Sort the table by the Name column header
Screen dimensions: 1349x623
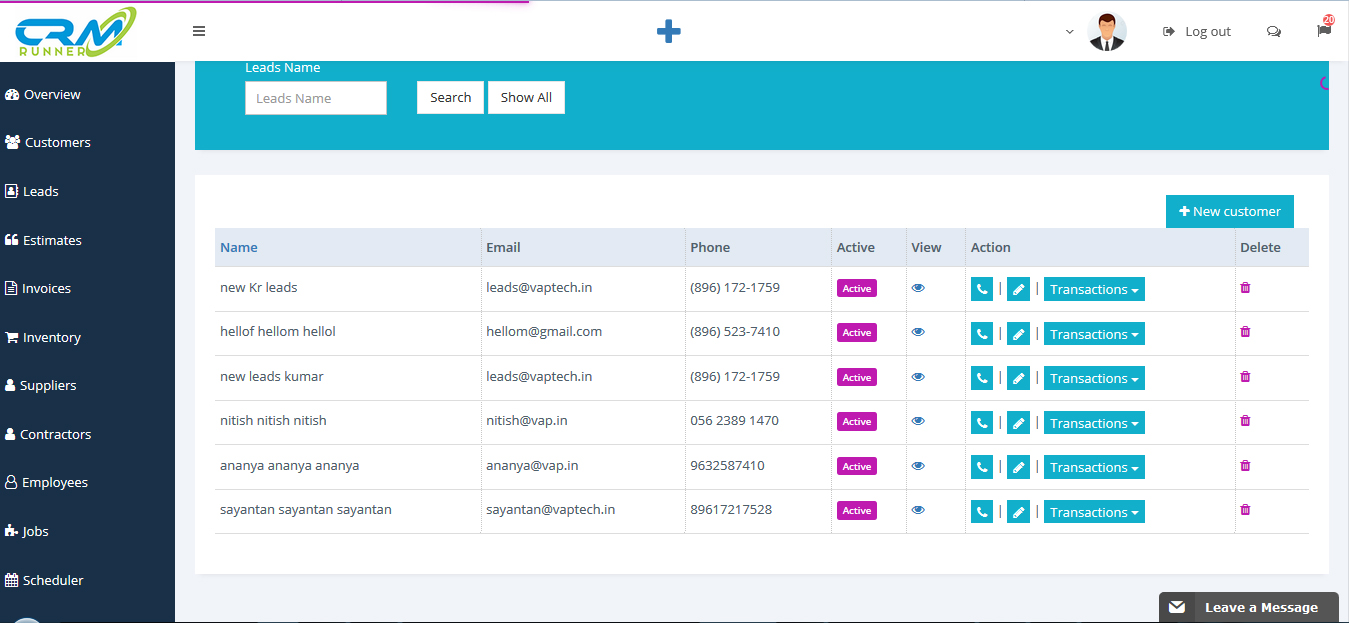[238, 247]
